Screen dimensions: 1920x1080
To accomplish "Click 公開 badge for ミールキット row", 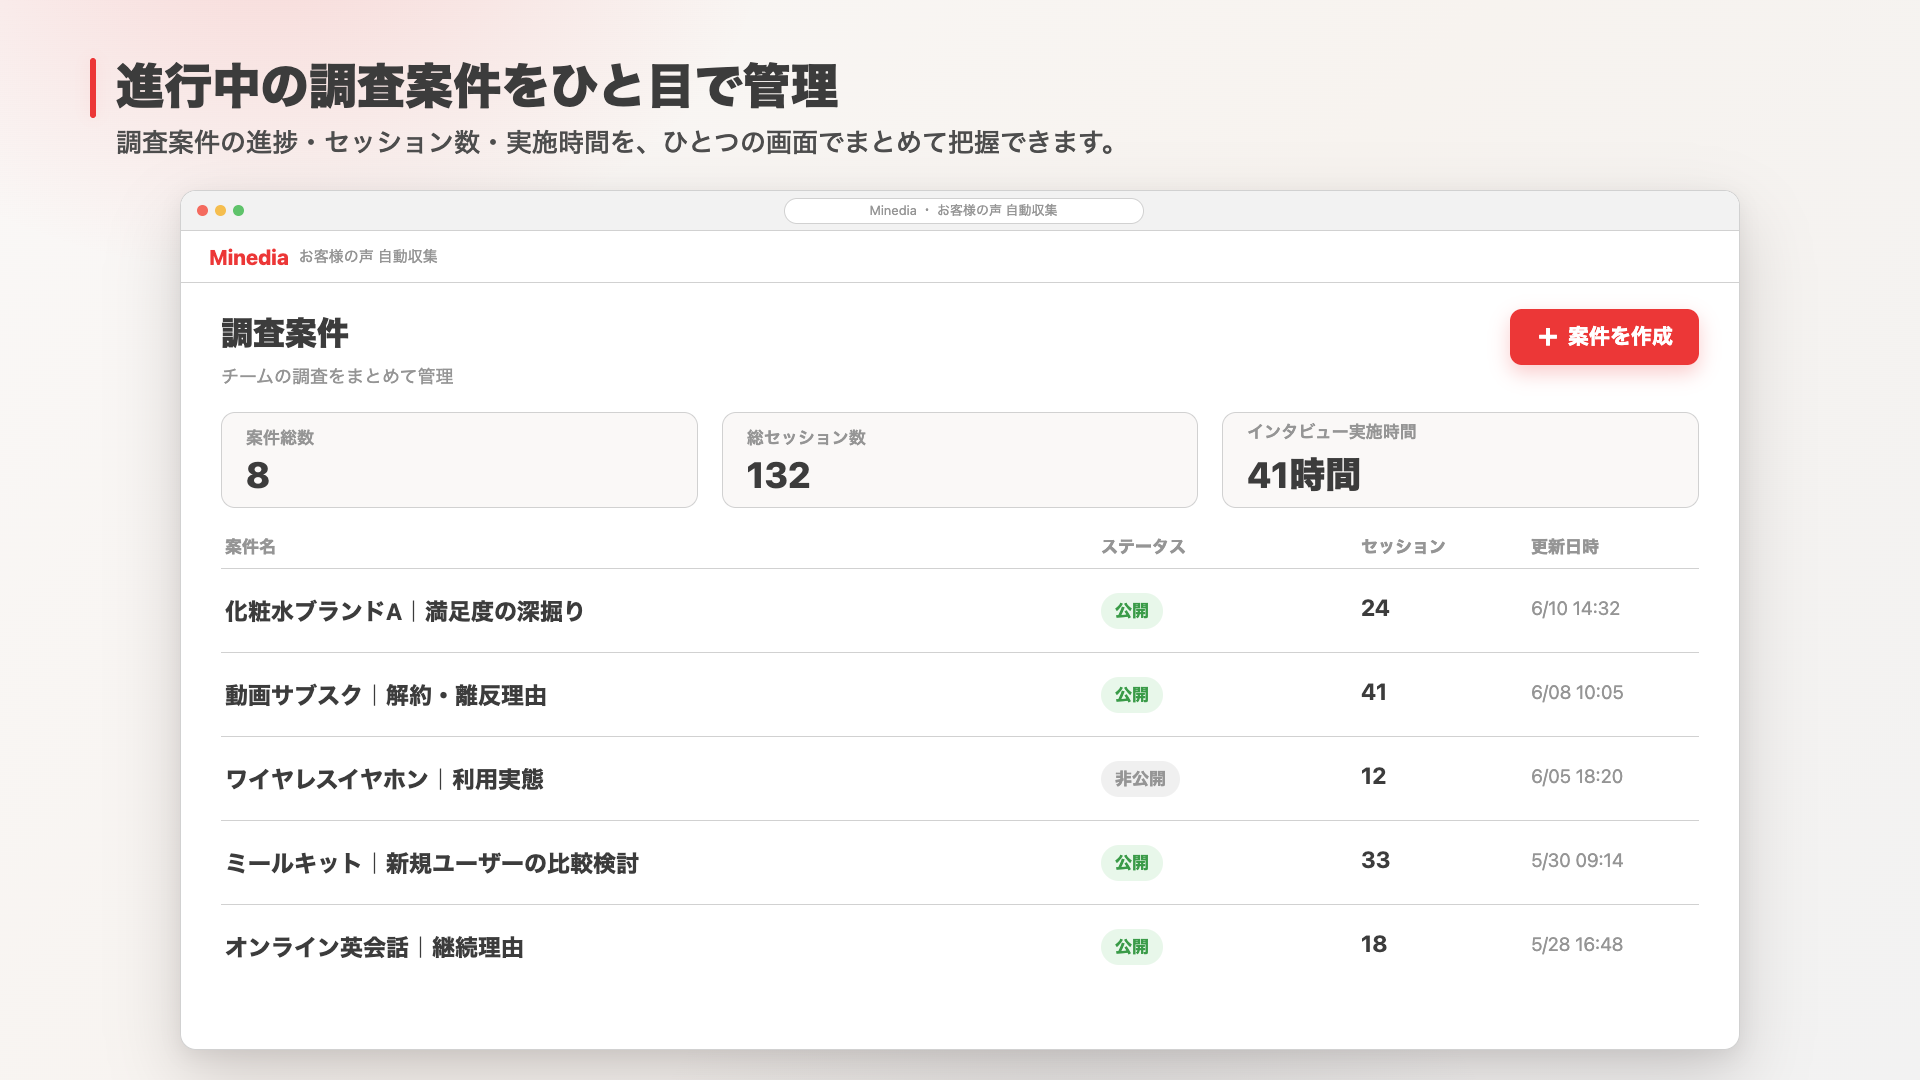I will [1132, 863].
